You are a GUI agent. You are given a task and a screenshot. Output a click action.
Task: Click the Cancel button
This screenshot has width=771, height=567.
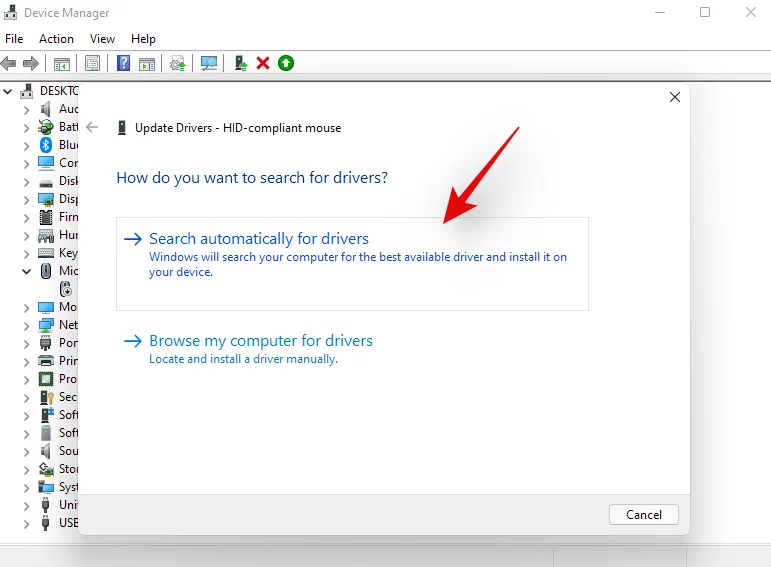644,514
